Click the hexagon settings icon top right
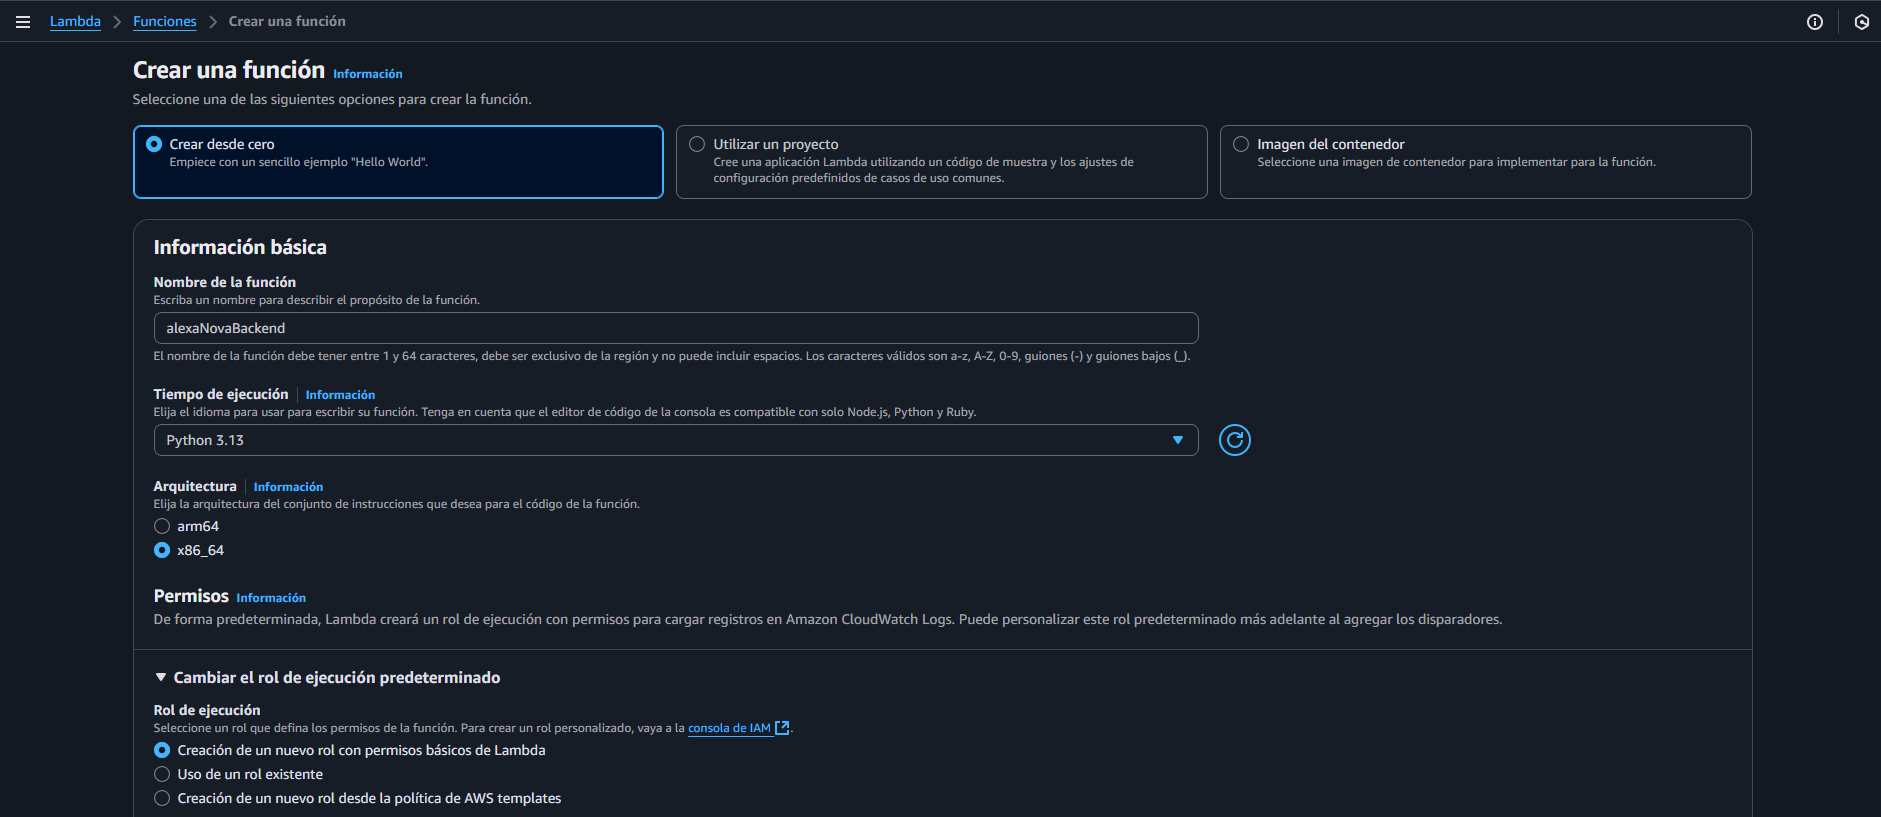Screen dimensions: 1881x817 pyautogui.click(x=1861, y=22)
